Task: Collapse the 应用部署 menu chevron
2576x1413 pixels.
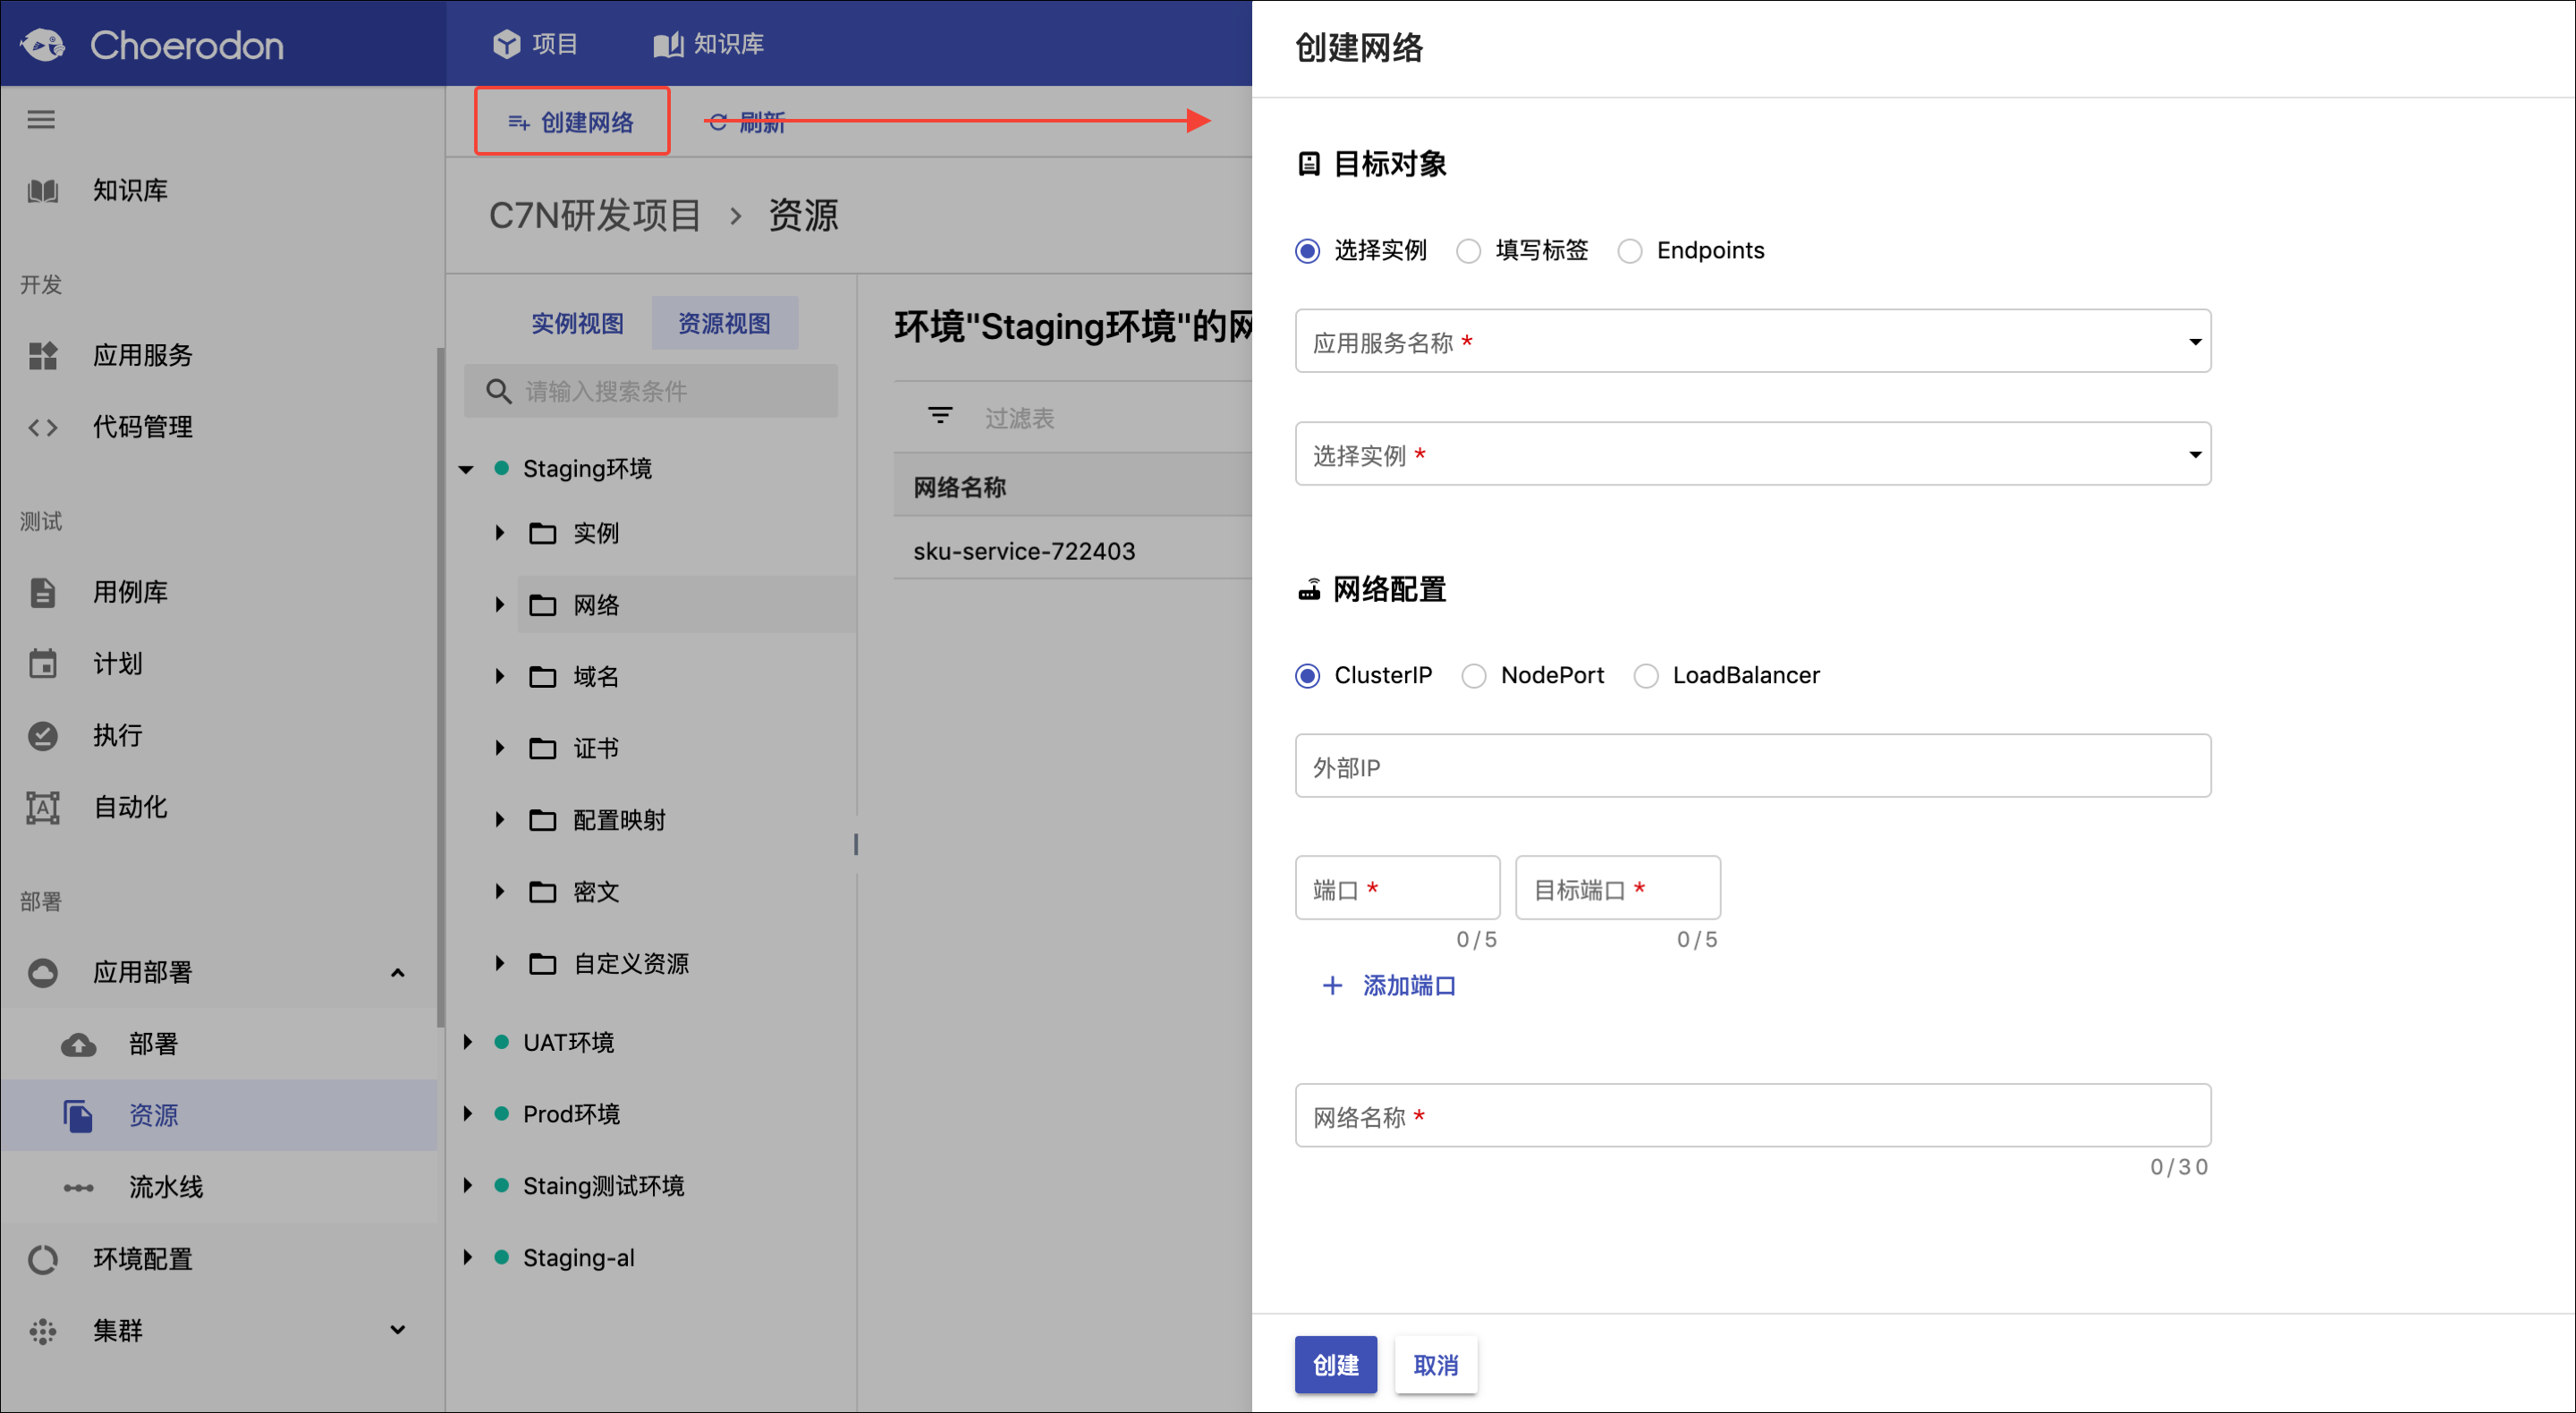Action: [398, 973]
